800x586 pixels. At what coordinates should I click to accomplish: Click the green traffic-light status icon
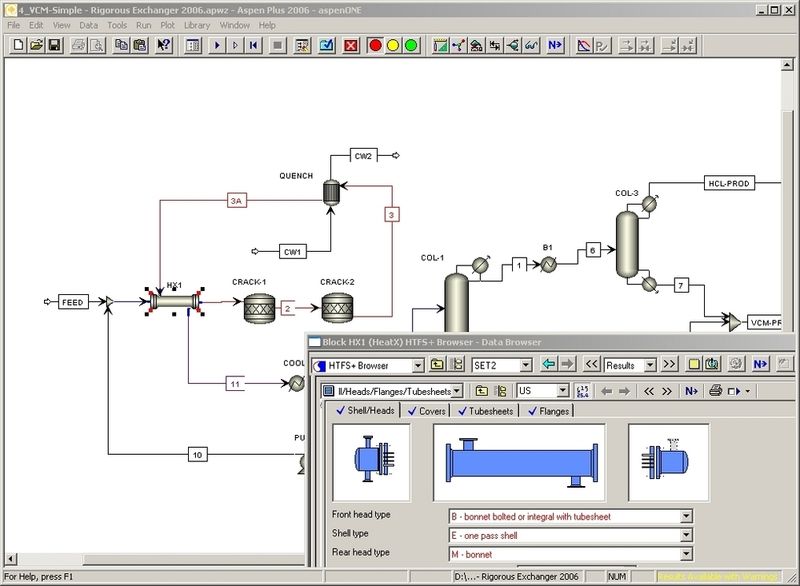tap(414, 44)
